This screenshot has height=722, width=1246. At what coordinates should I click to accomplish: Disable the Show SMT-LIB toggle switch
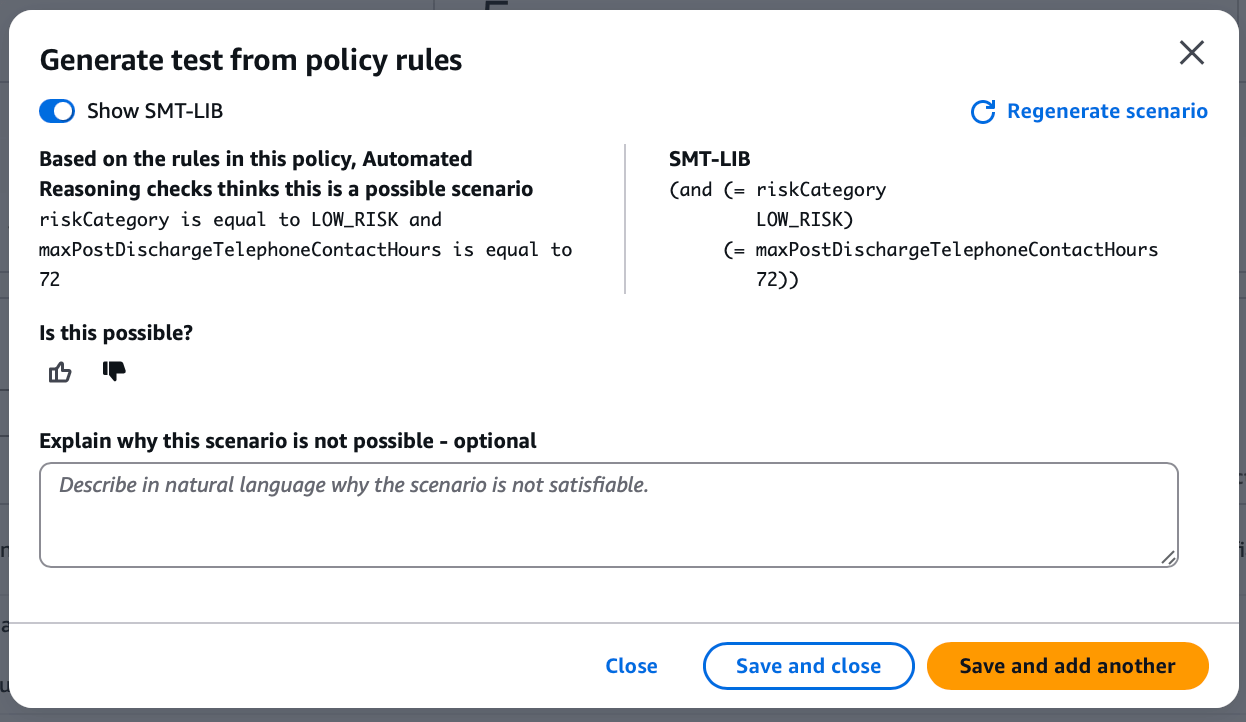(x=57, y=111)
